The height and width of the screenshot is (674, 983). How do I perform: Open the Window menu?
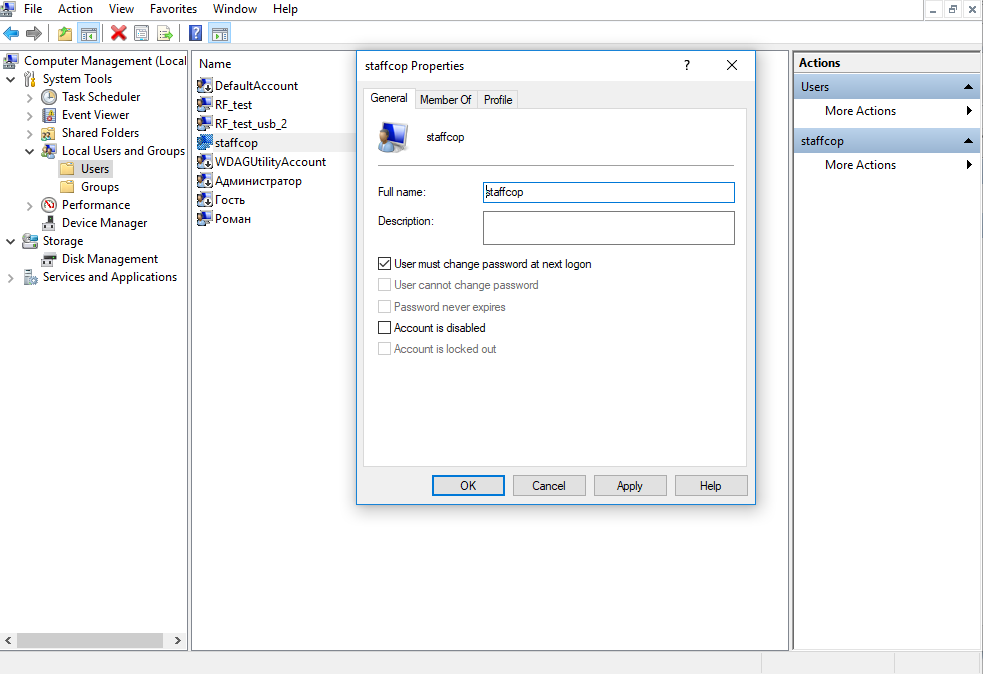(234, 9)
